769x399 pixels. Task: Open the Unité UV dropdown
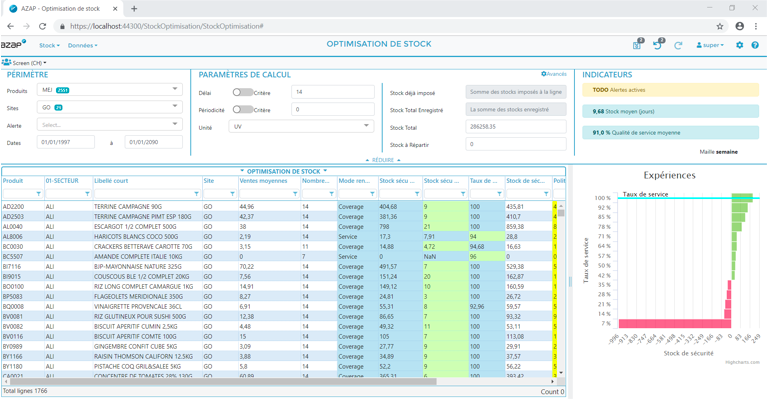coord(301,126)
